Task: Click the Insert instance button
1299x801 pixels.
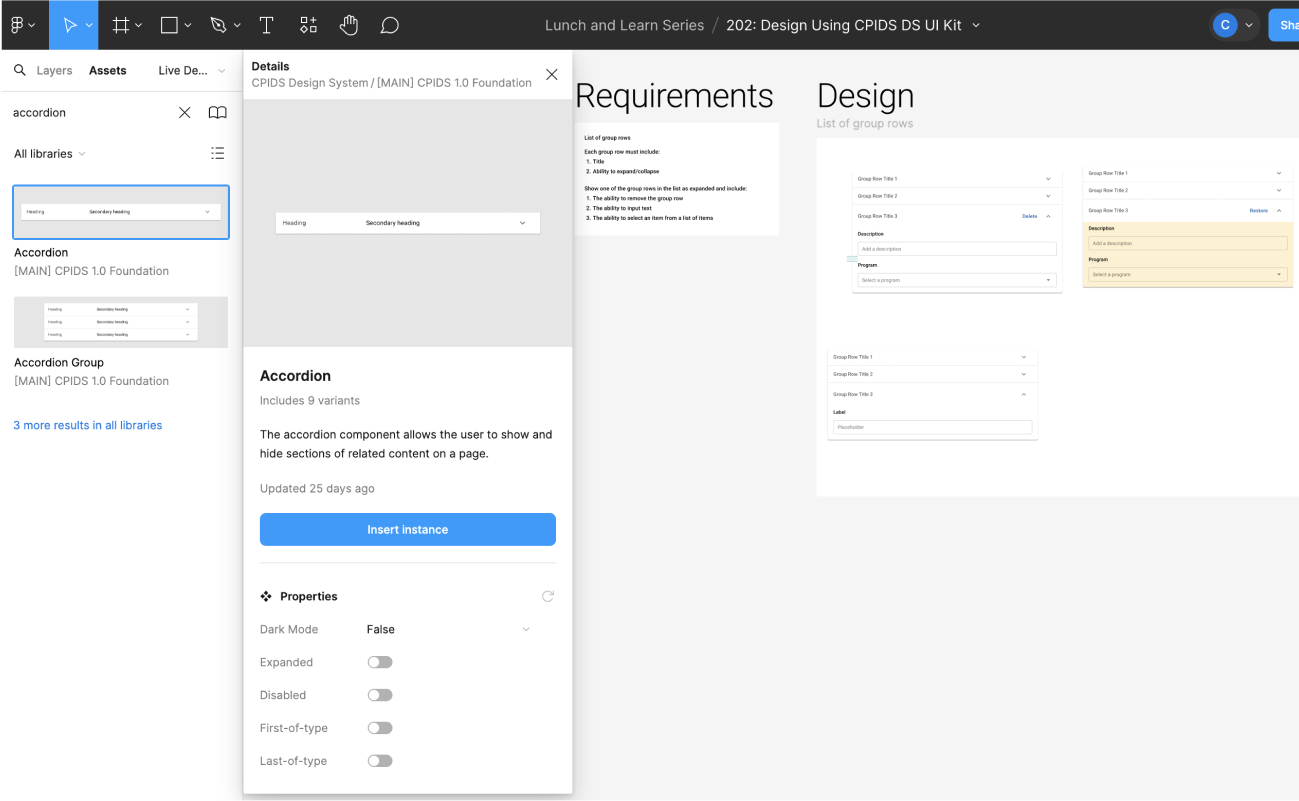Action: [x=407, y=529]
